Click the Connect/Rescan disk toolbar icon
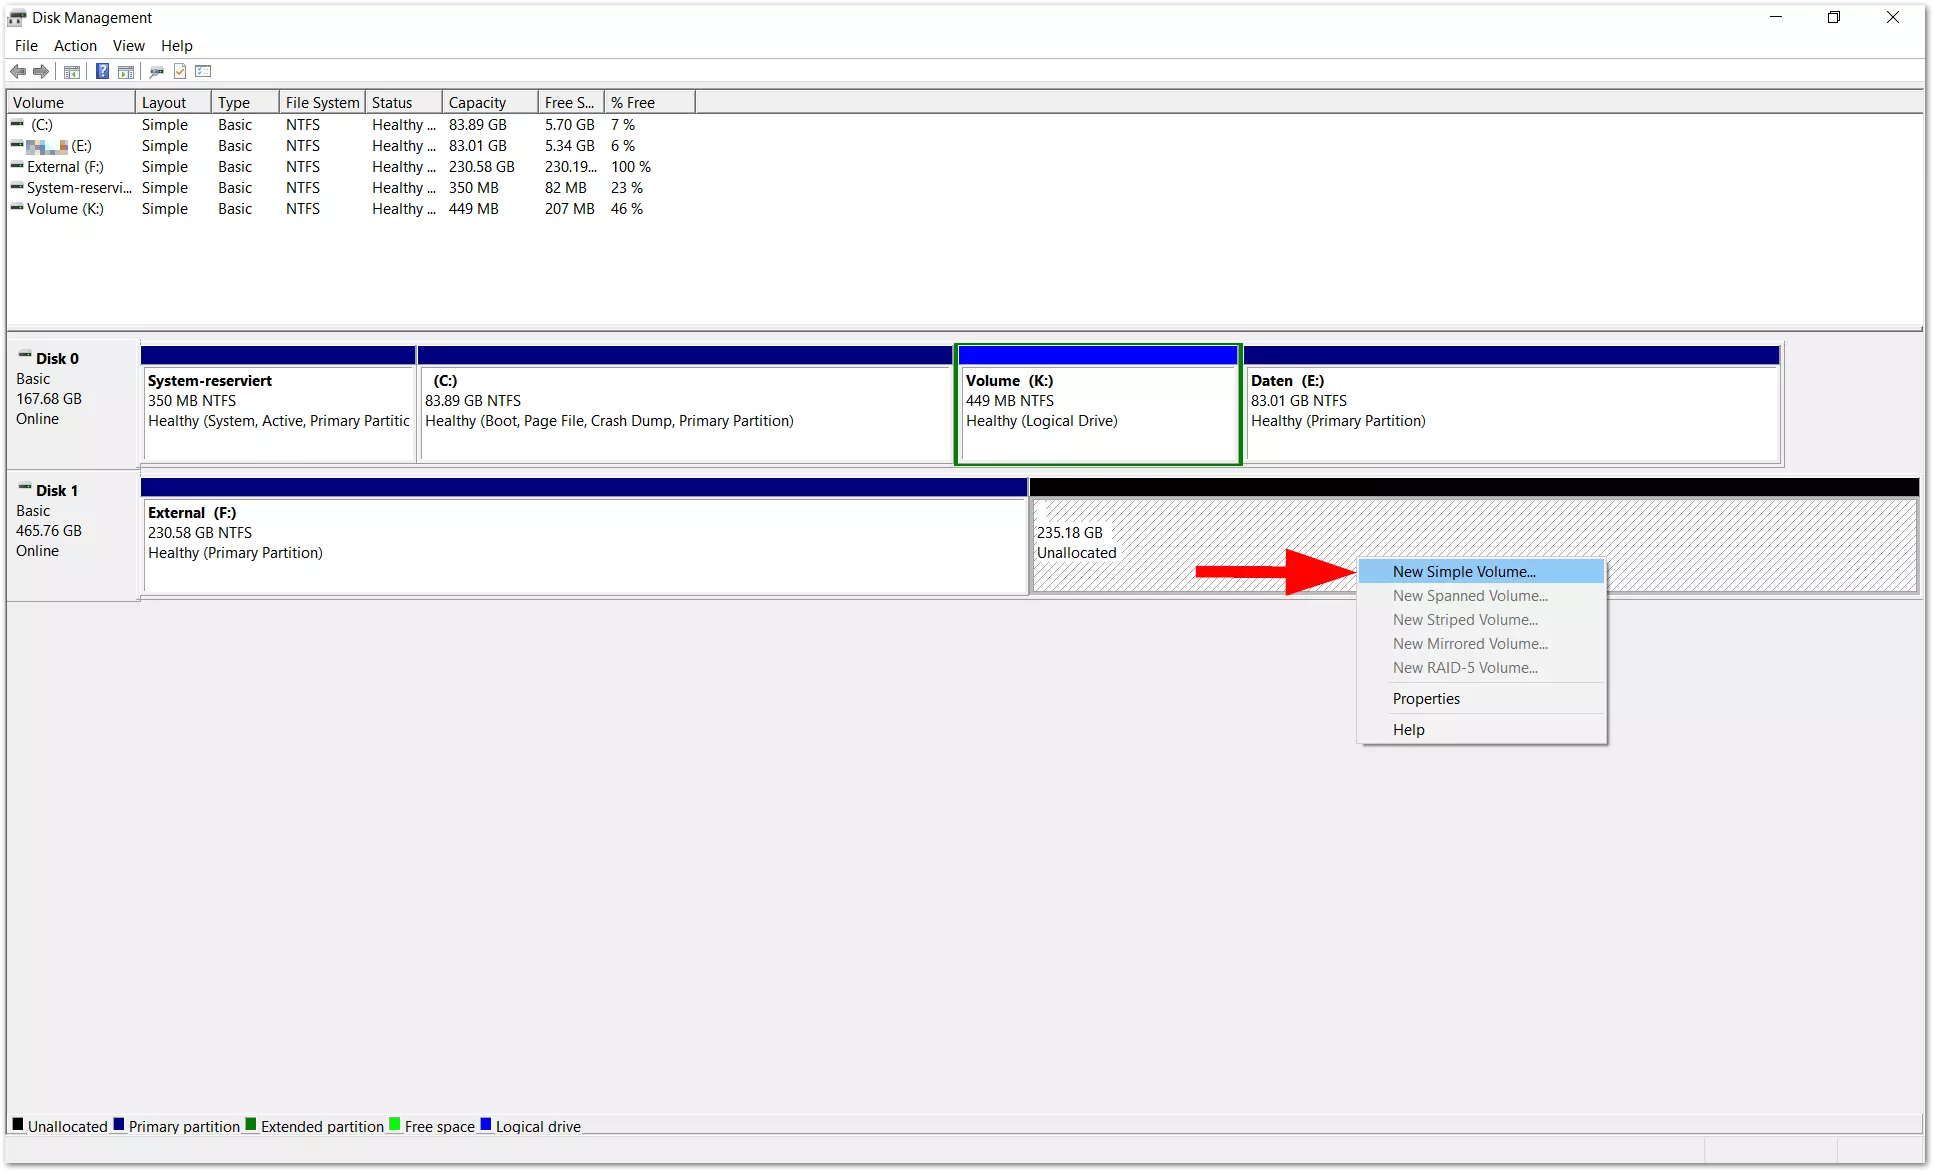This screenshot has height=1172, width=1934. click(x=156, y=72)
